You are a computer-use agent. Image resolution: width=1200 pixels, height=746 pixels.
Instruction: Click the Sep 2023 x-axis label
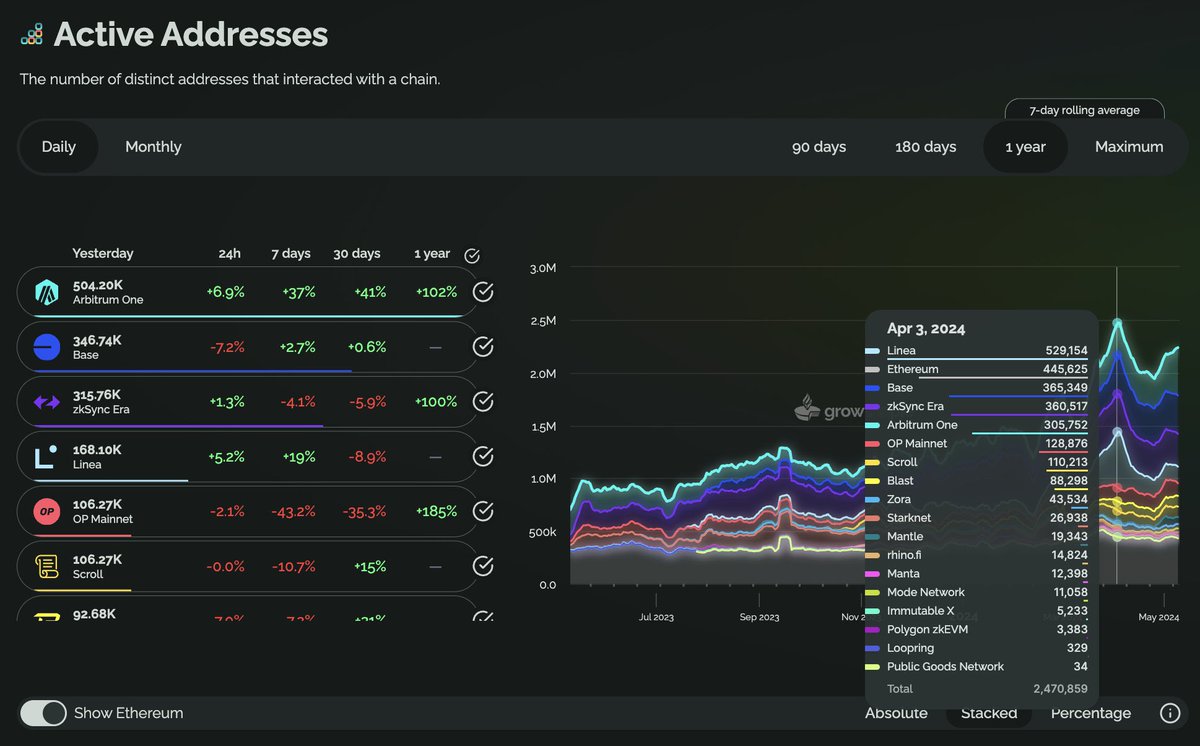coord(759,617)
